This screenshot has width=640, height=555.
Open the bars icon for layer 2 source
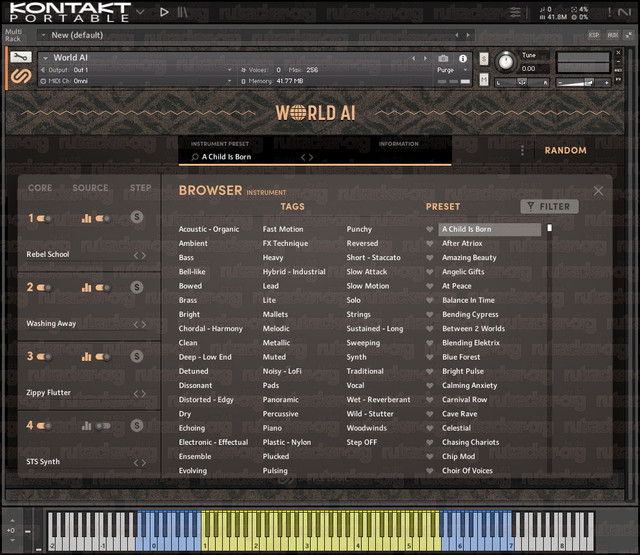tap(87, 288)
